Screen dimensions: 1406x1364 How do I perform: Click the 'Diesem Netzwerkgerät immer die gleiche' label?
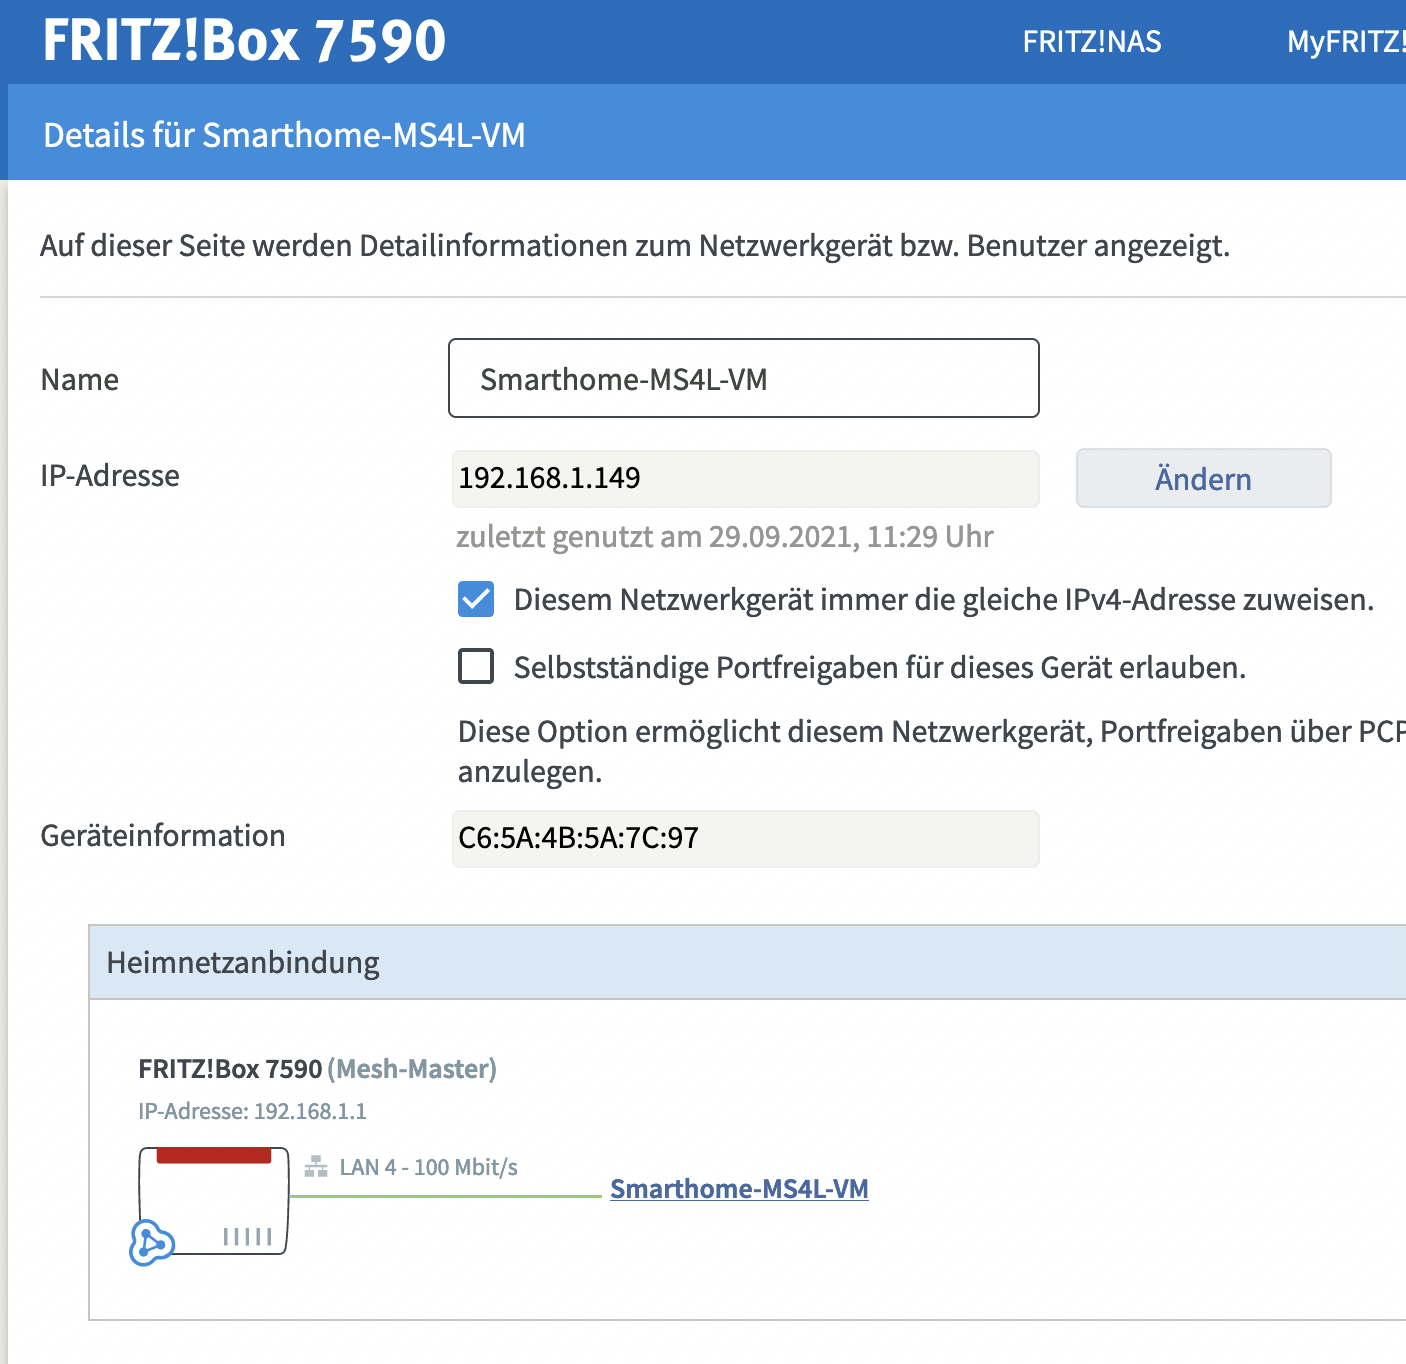coord(944,600)
